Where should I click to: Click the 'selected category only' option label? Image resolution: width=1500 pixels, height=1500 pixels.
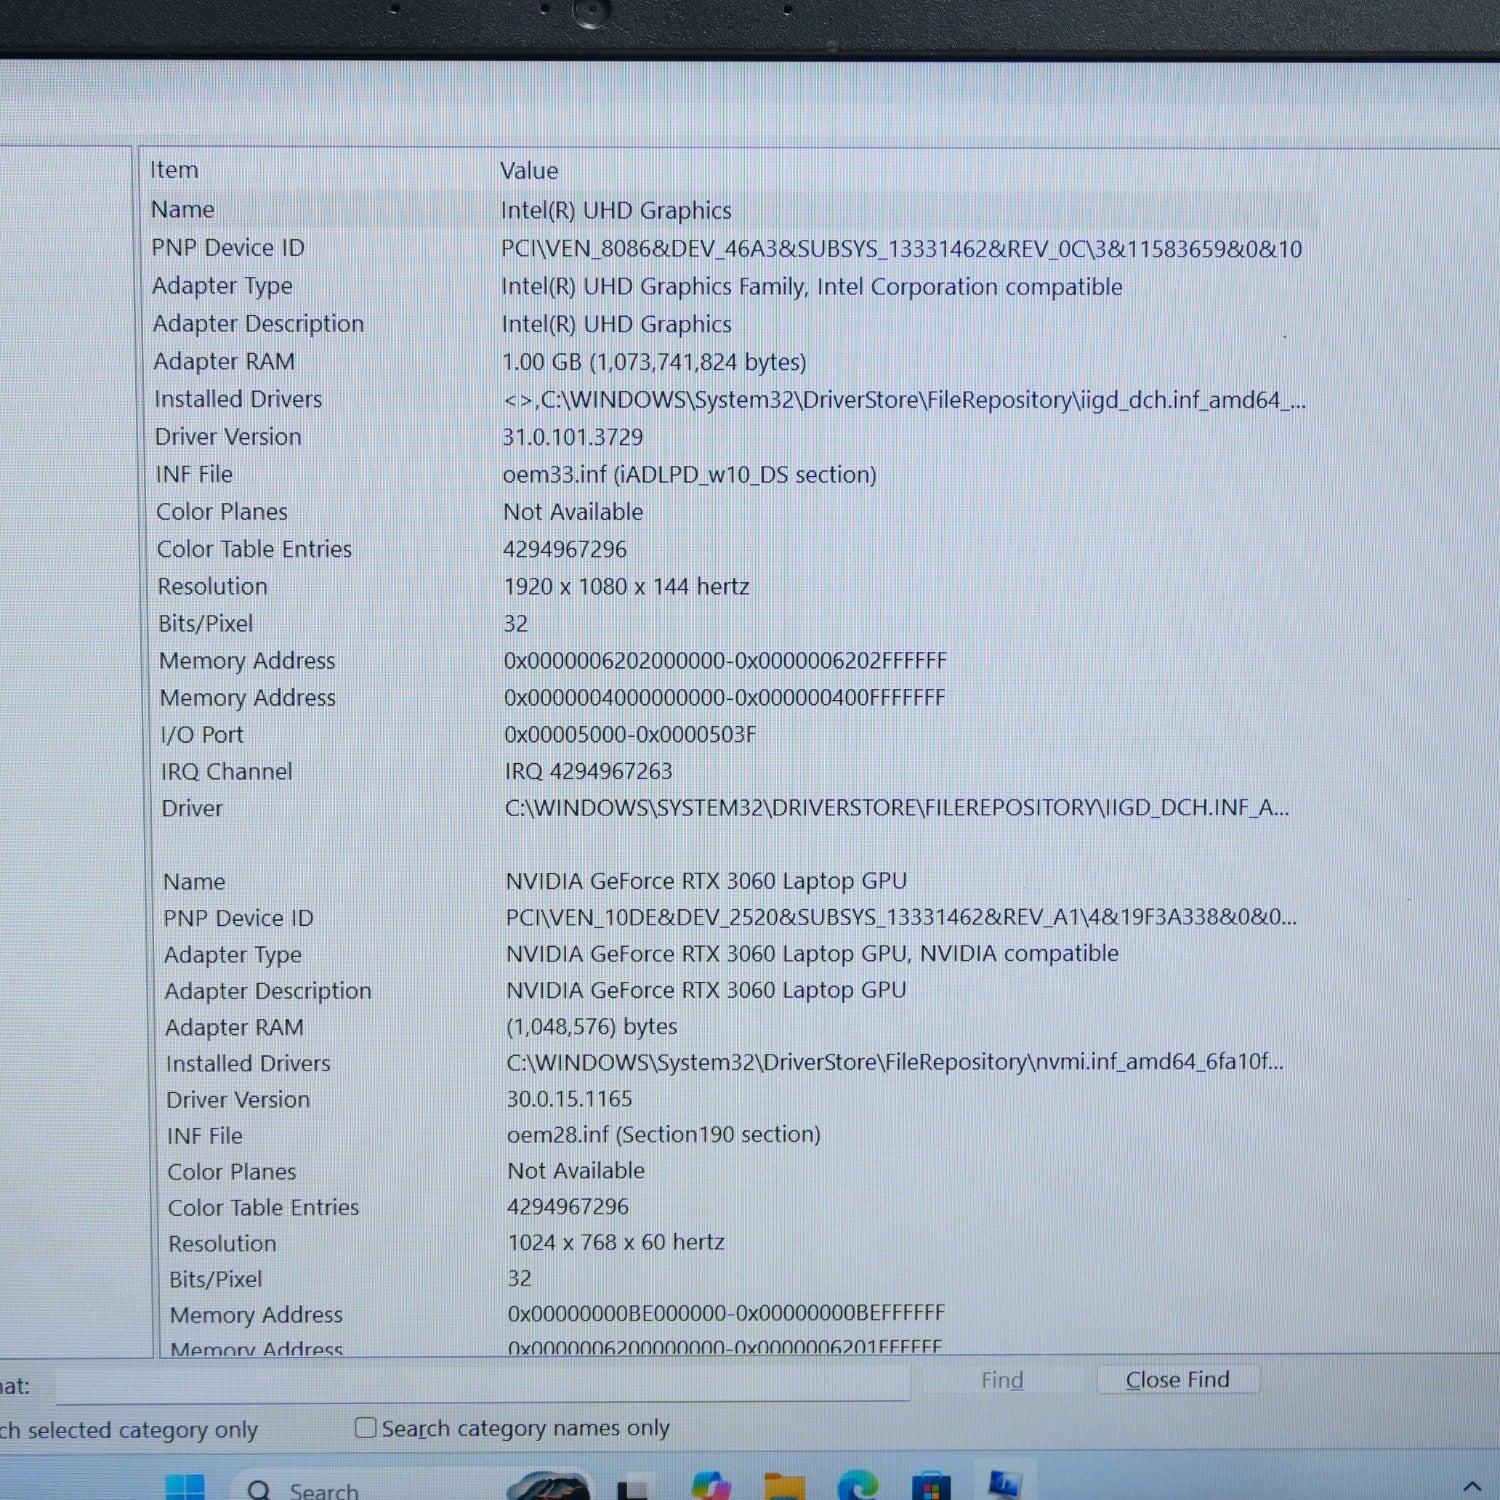[x=130, y=1430]
